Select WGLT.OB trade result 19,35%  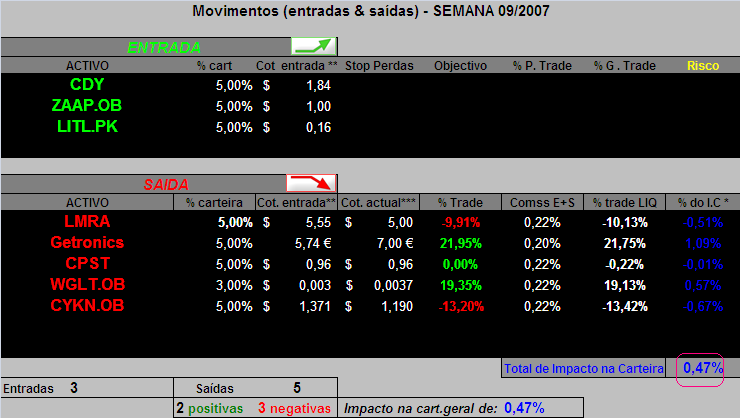coord(461,285)
